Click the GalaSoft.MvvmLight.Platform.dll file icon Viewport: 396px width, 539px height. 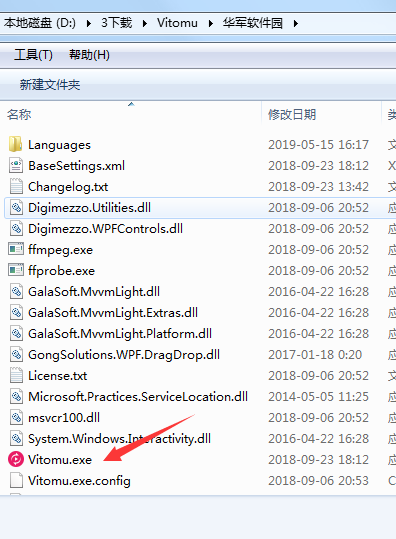[16, 333]
